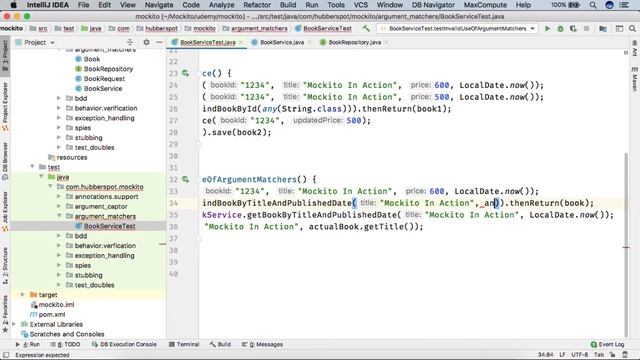Open the Analyze menu
The image size is (640, 360).
click(221, 5)
